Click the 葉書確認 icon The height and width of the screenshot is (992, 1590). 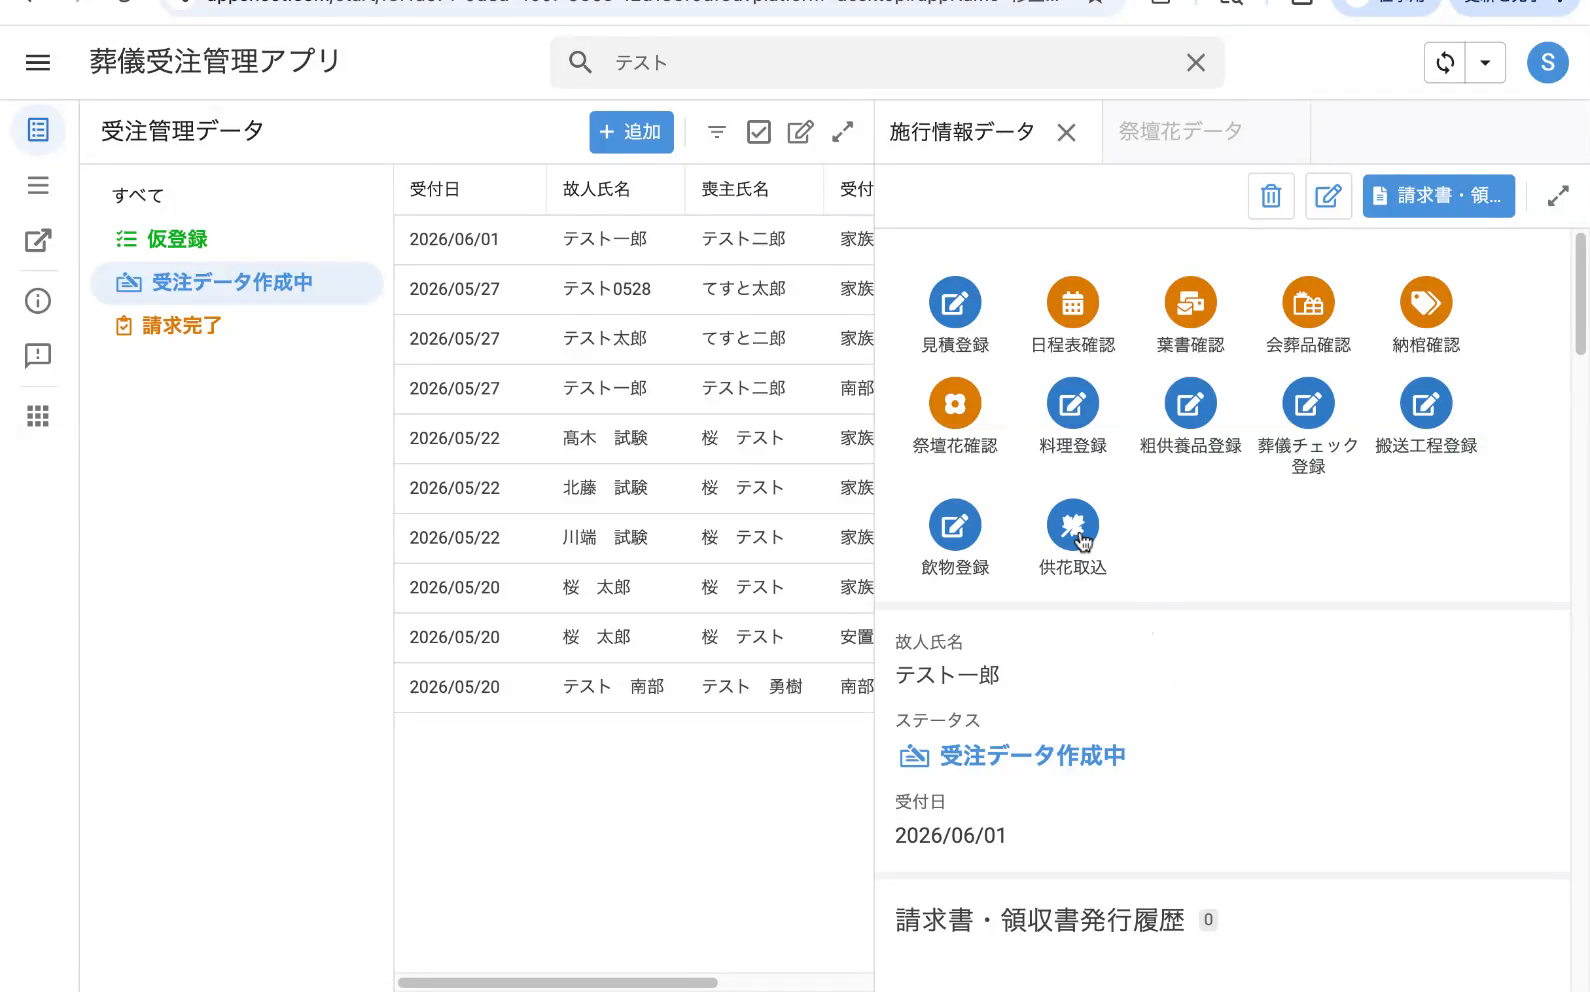(1190, 302)
